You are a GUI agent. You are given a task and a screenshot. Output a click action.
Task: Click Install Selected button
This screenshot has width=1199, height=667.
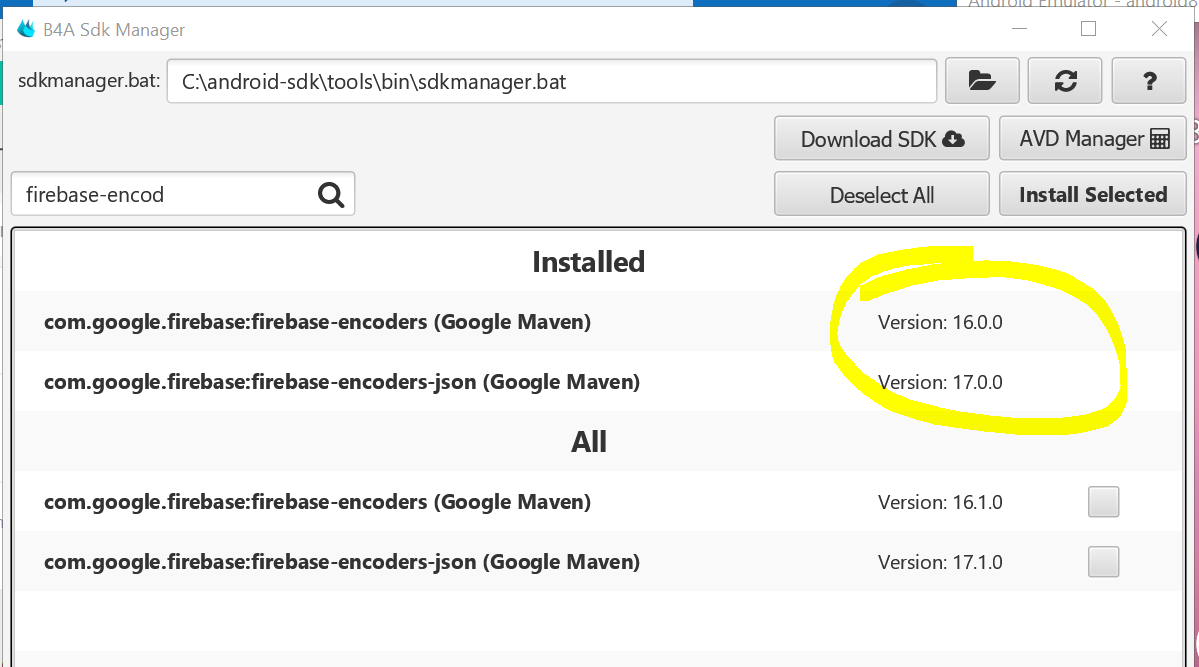(x=1093, y=195)
